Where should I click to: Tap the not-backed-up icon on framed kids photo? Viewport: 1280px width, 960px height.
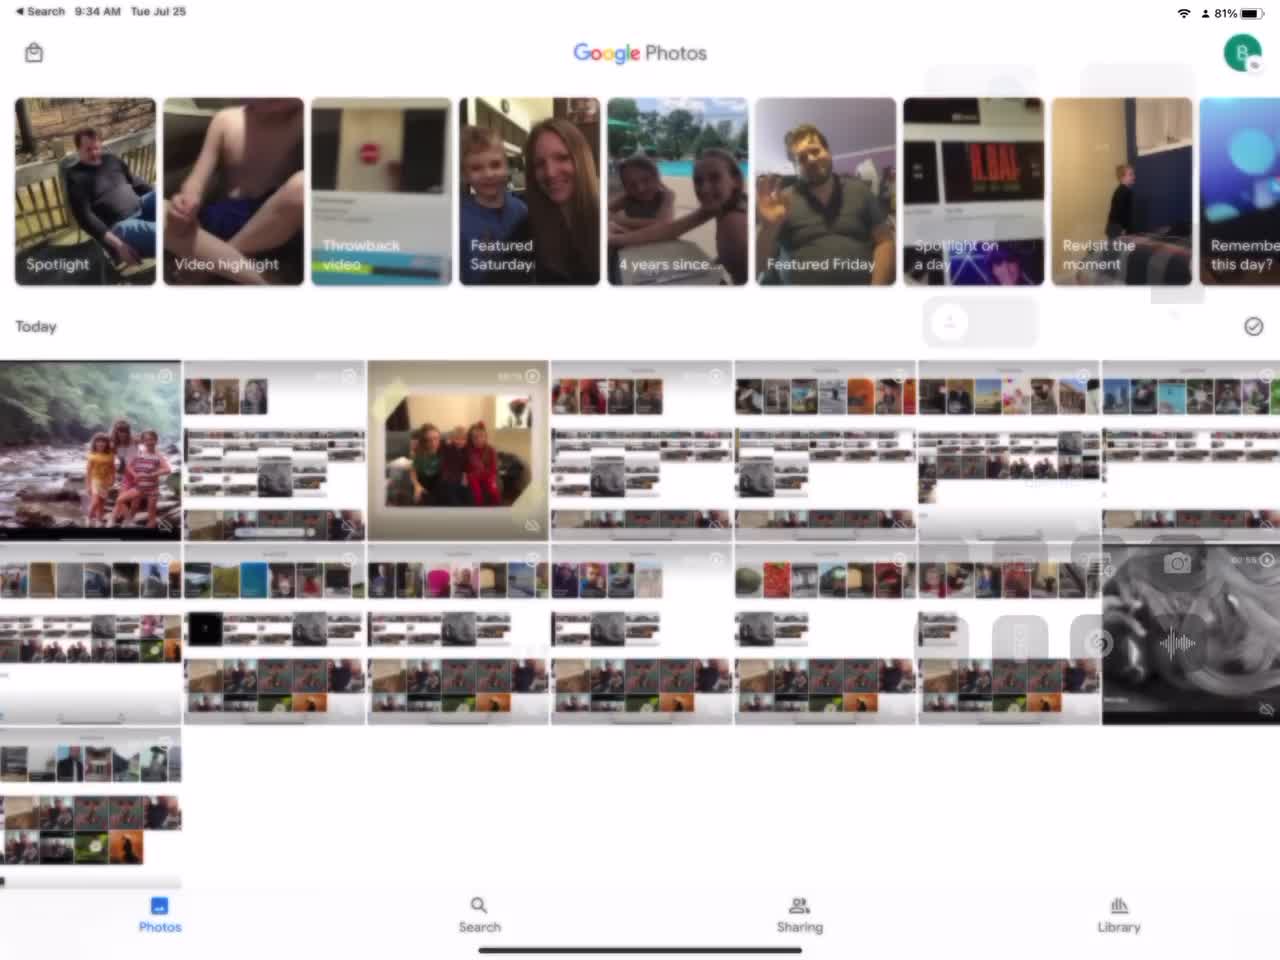(x=532, y=524)
